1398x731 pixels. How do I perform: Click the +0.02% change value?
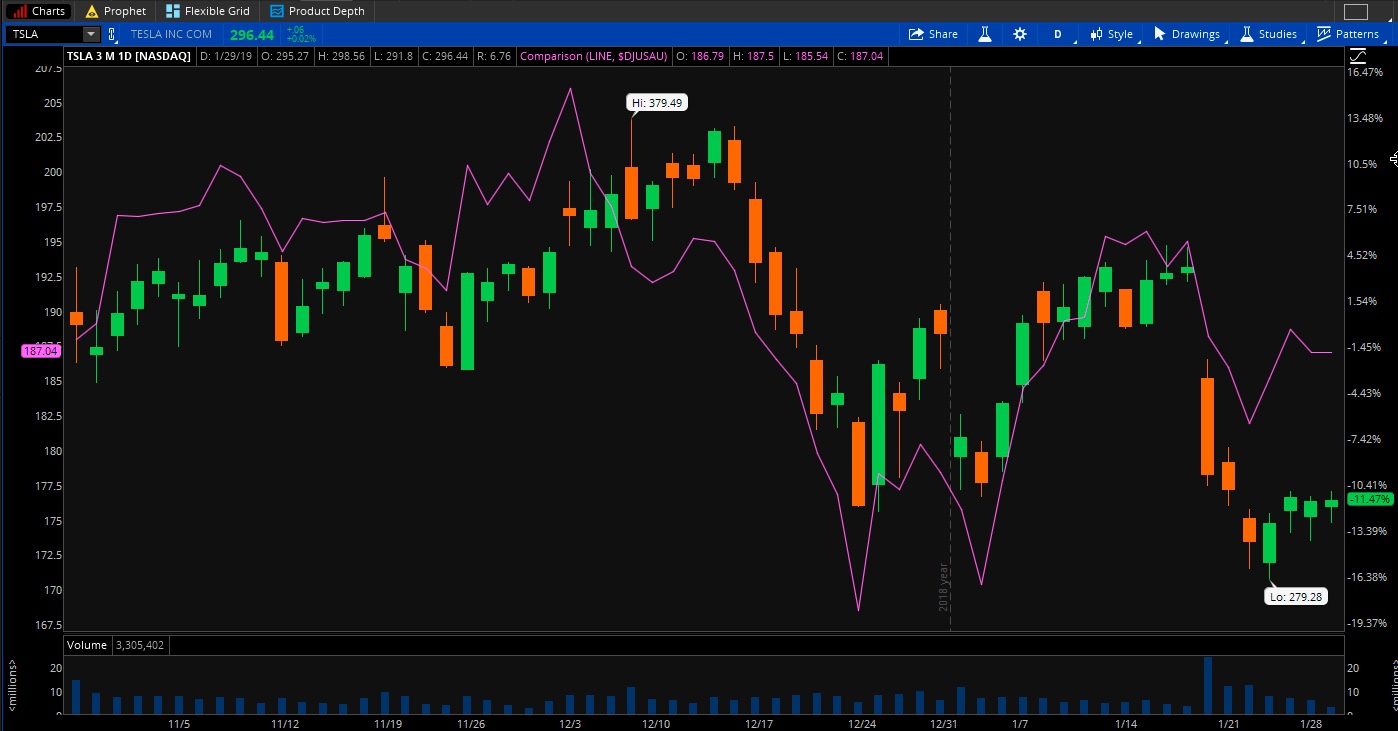(302, 39)
